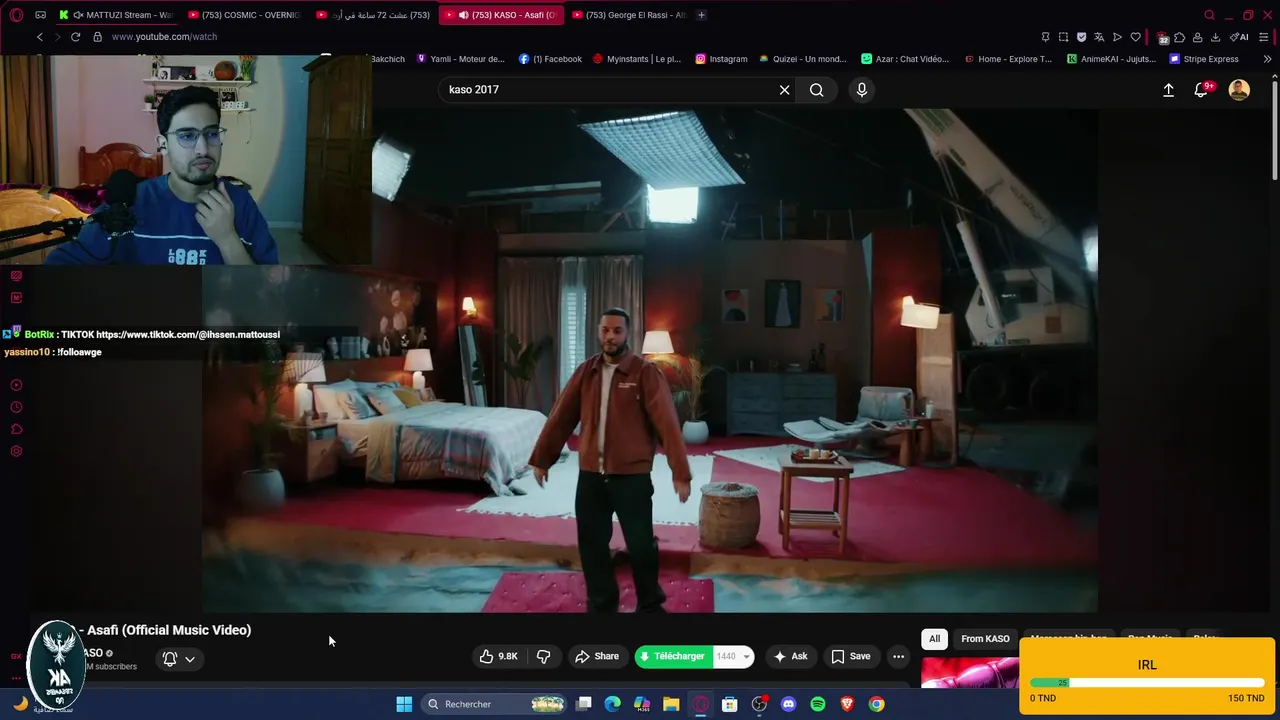Expand the bookmarks bar overflow chevron
The height and width of the screenshot is (720, 1280).
point(1267,59)
